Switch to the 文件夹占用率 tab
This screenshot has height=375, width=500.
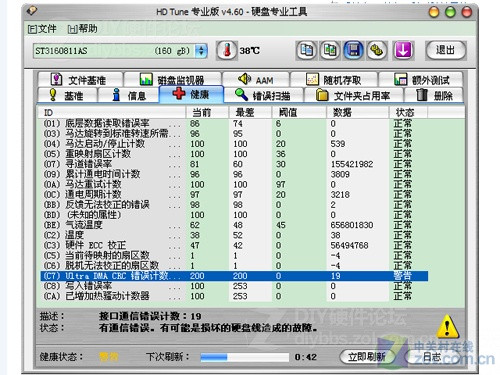[353, 95]
